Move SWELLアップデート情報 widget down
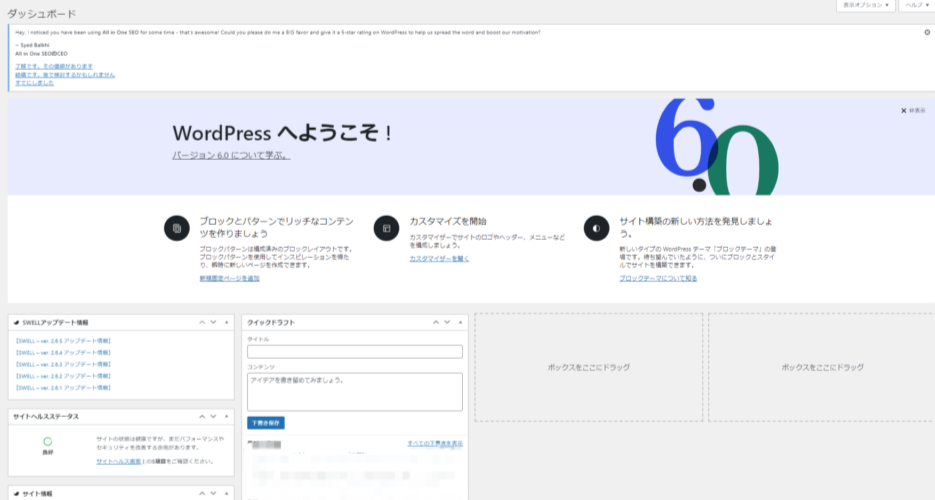935x500 pixels. [213, 322]
